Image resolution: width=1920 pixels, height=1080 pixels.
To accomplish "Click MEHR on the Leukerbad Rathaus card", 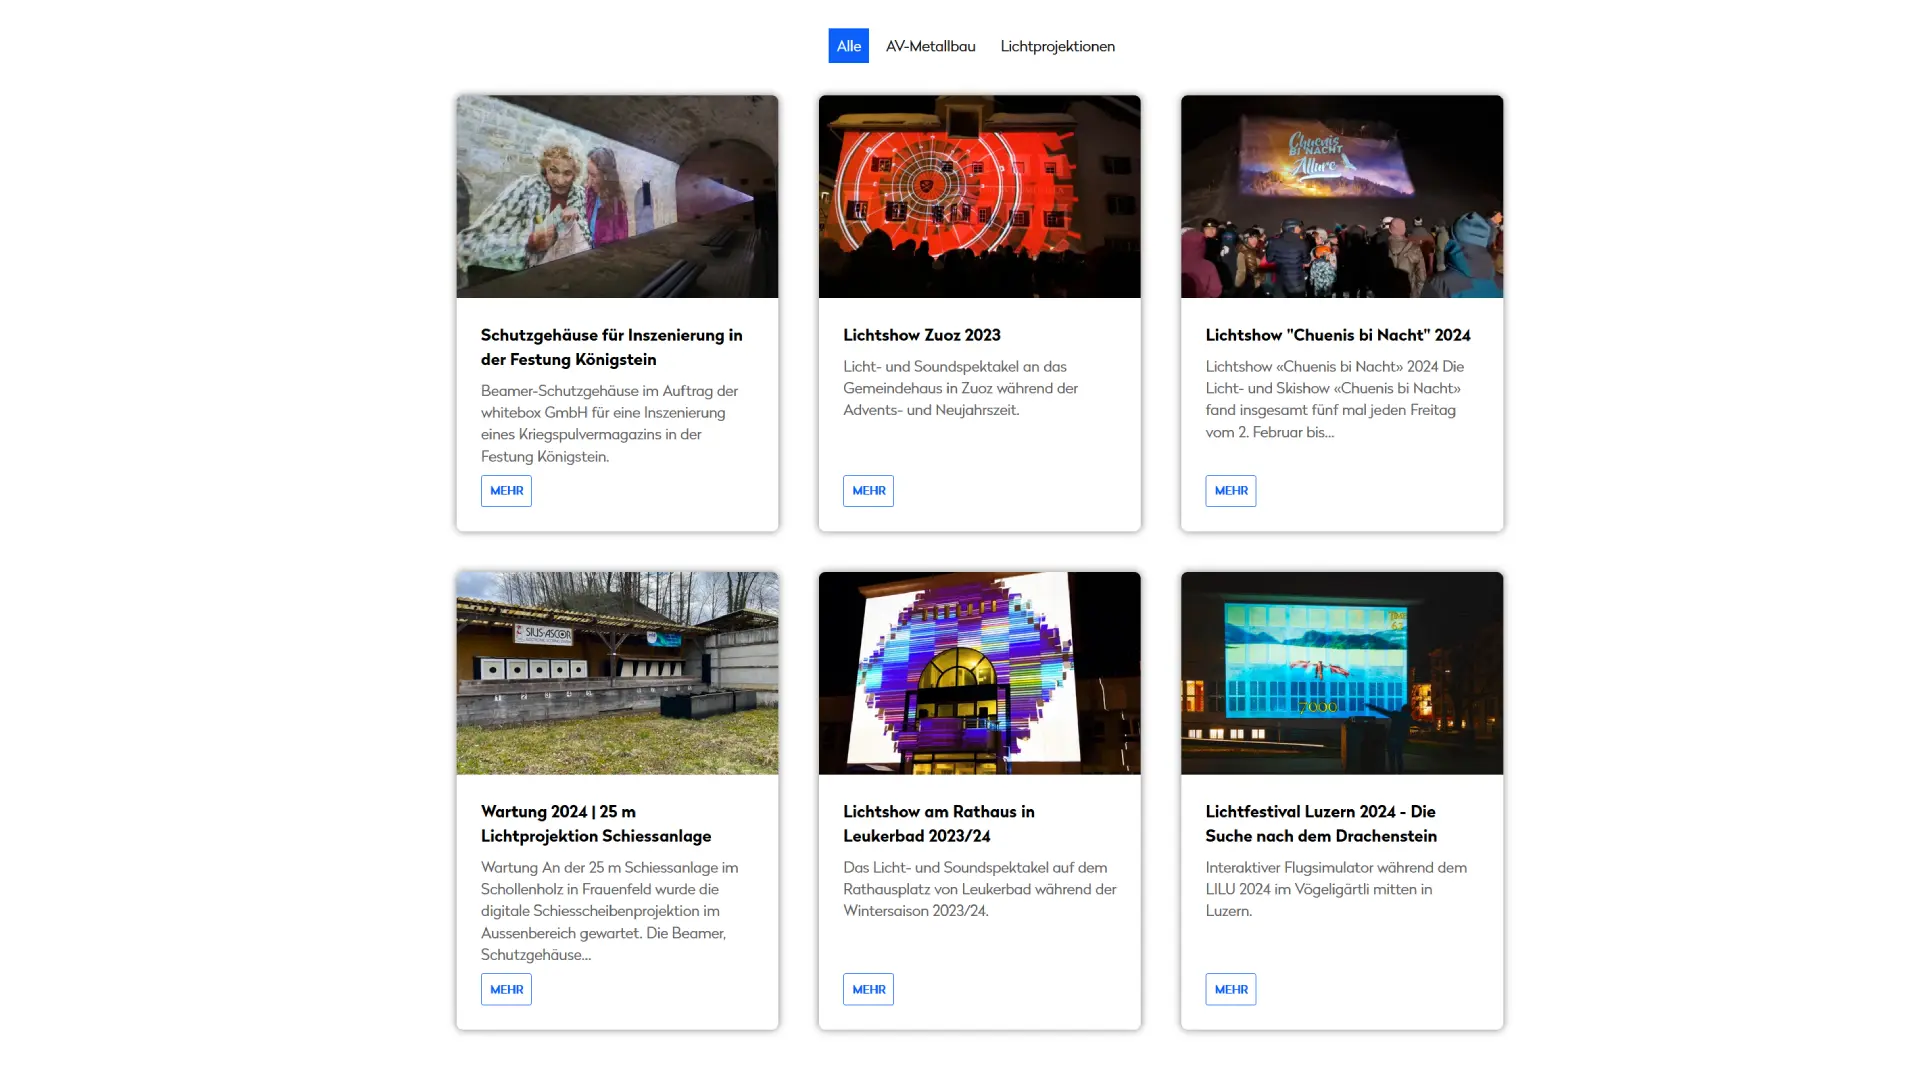I will pos(868,989).
